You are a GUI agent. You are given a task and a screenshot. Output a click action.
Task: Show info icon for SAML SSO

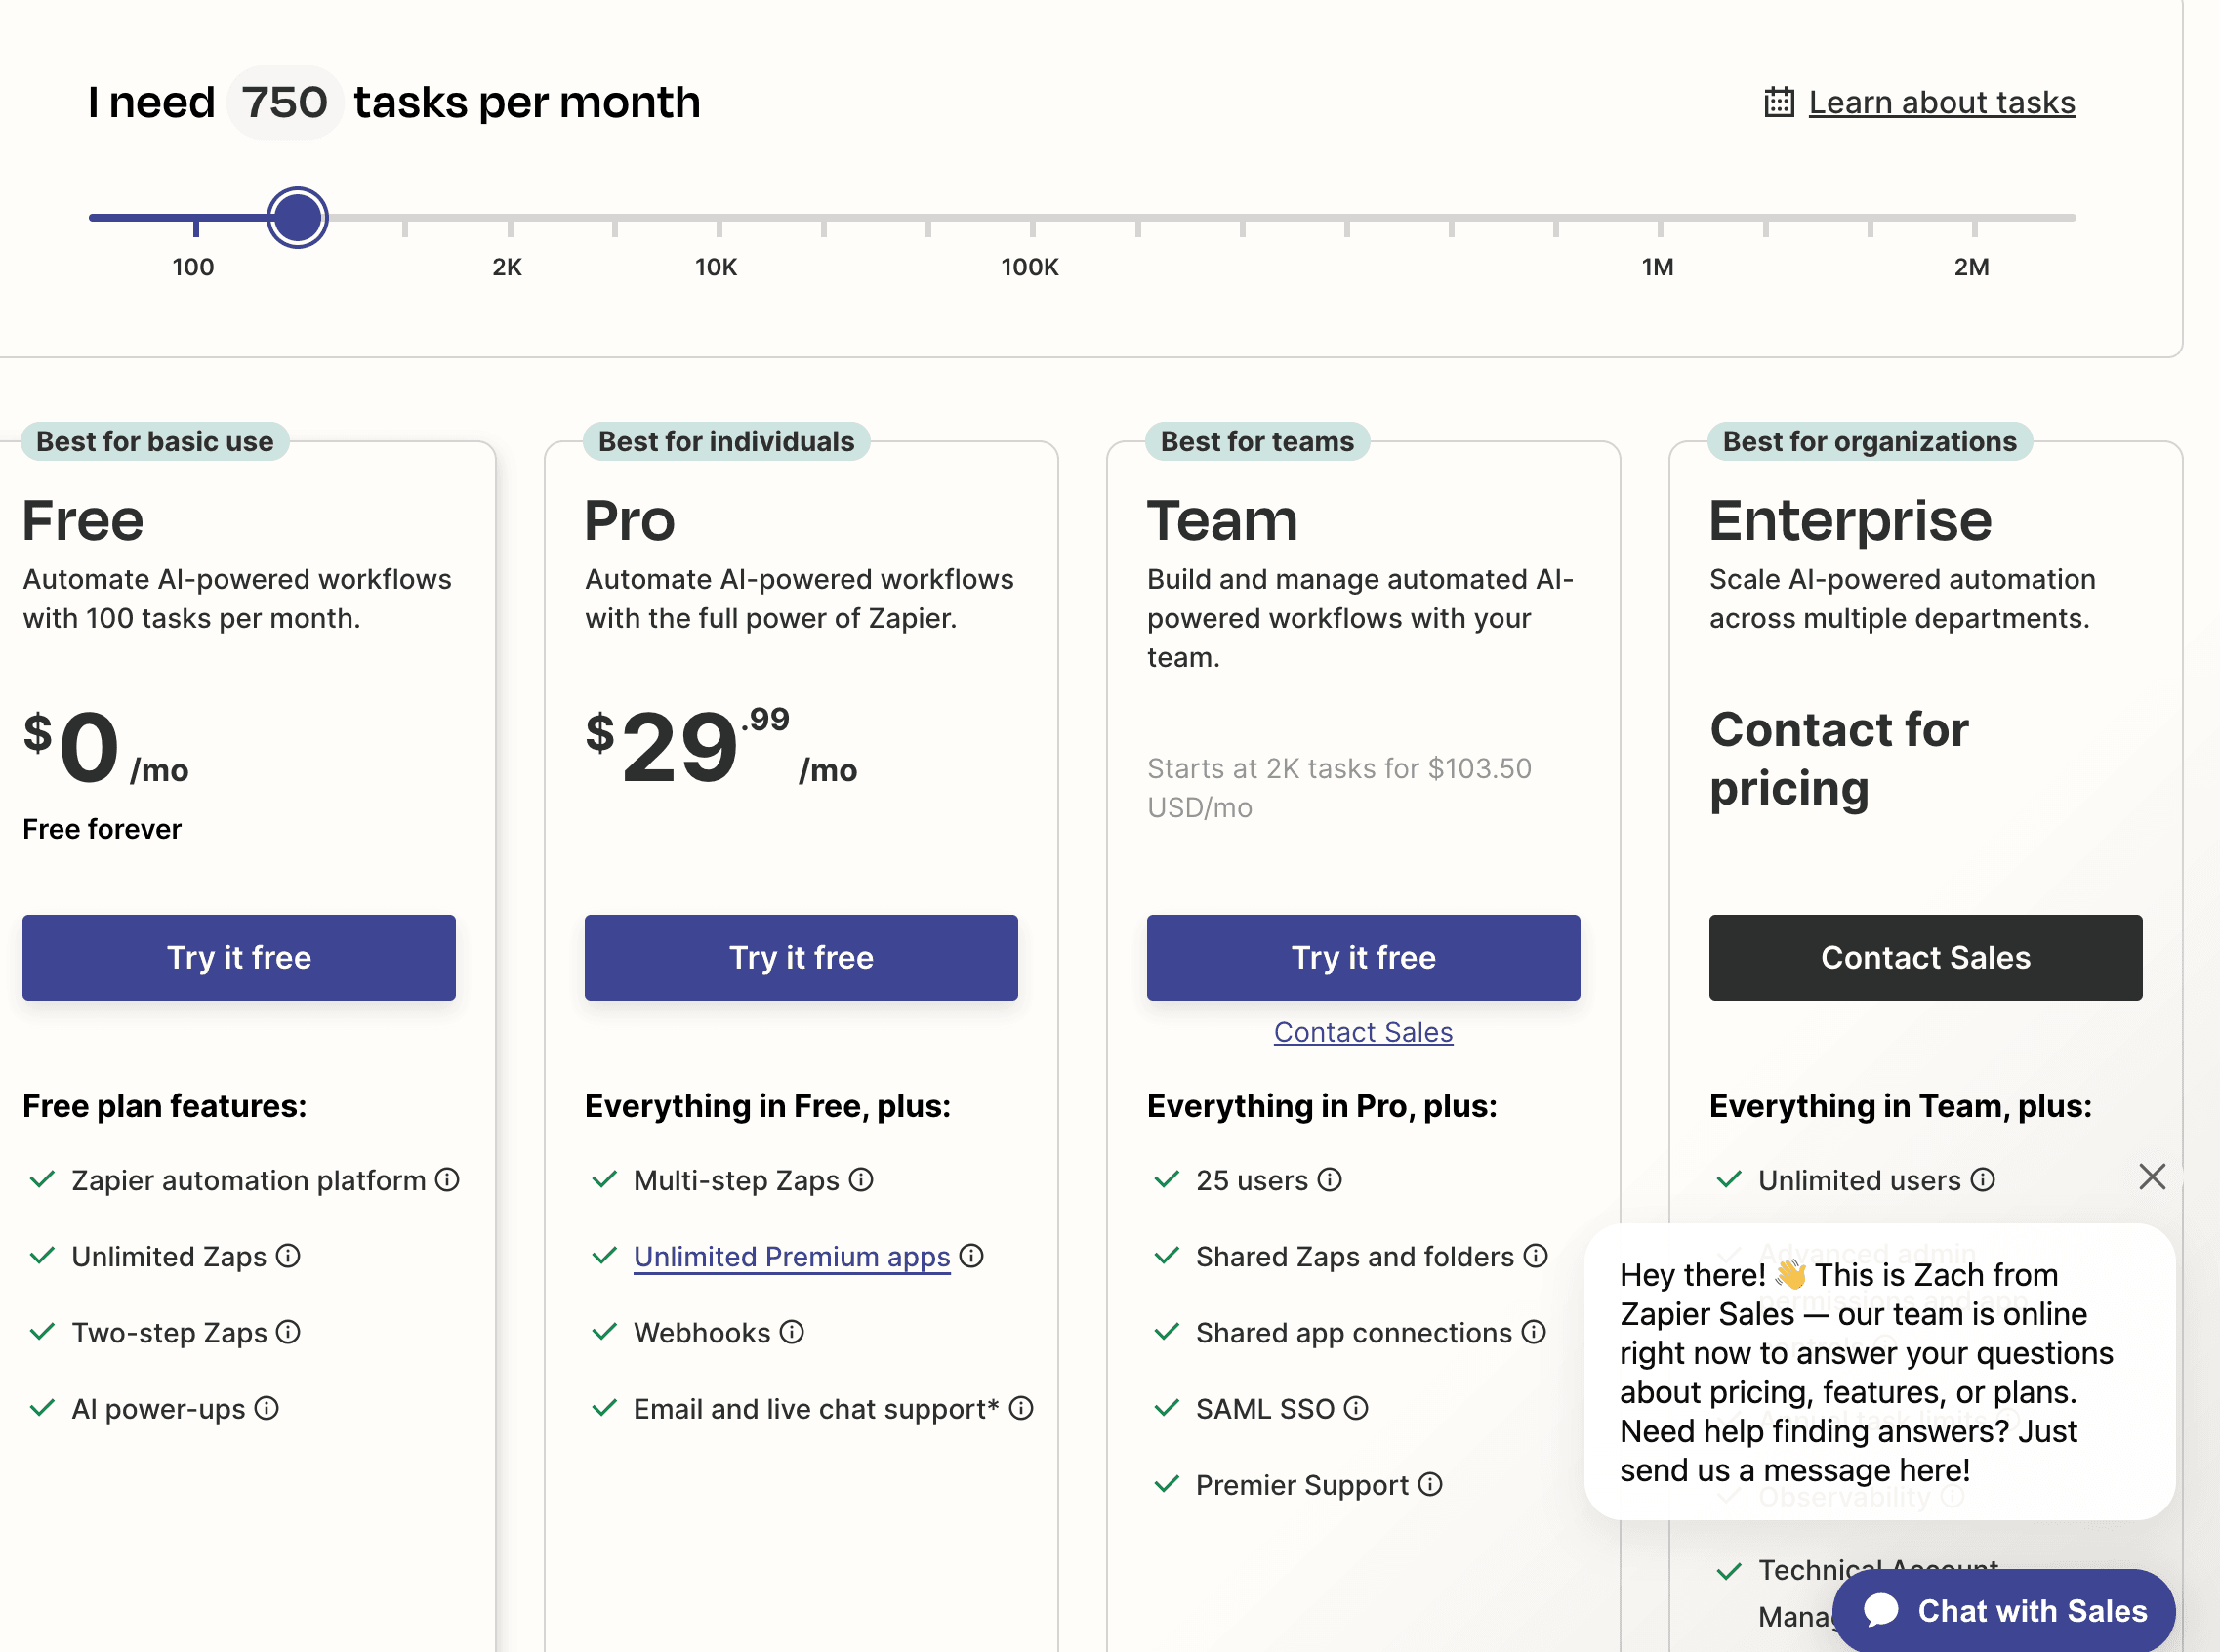tap(1355, 1408)
